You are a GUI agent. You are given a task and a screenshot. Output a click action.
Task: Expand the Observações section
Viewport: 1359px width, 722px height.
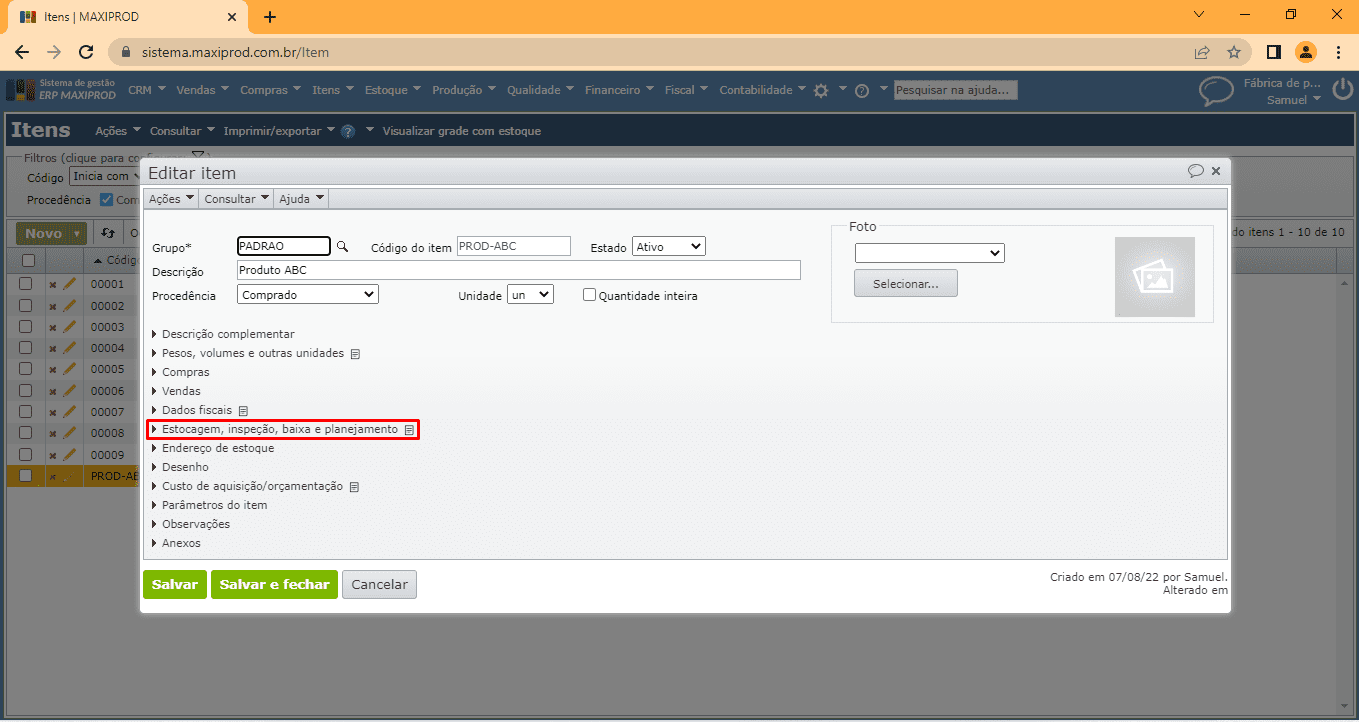[x=190, y=524]
